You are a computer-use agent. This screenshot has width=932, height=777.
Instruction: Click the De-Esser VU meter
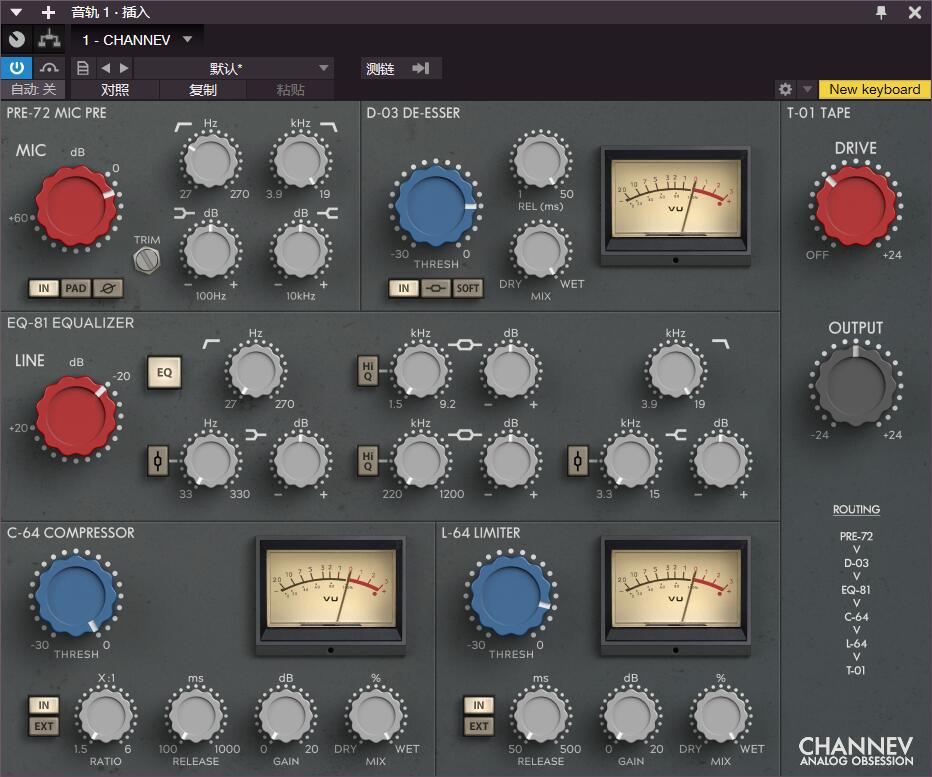click(x=676, y=206)
